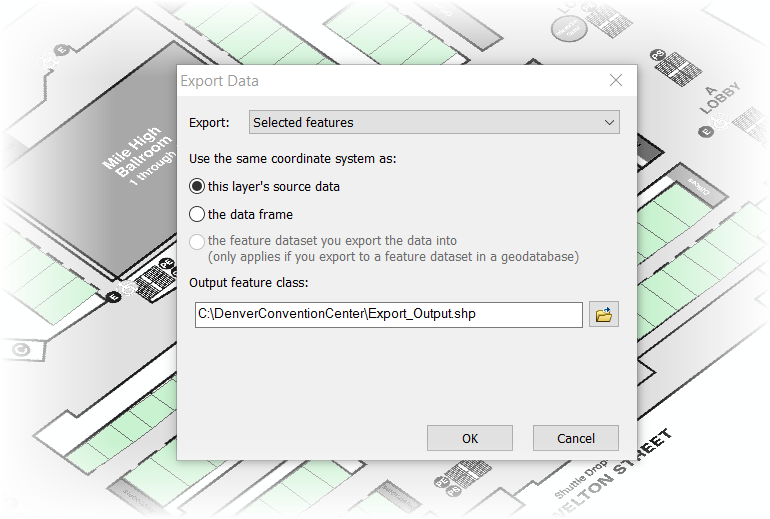Click OK to confirm the export
The image size is (770, 519).
[x=470, y=438]
